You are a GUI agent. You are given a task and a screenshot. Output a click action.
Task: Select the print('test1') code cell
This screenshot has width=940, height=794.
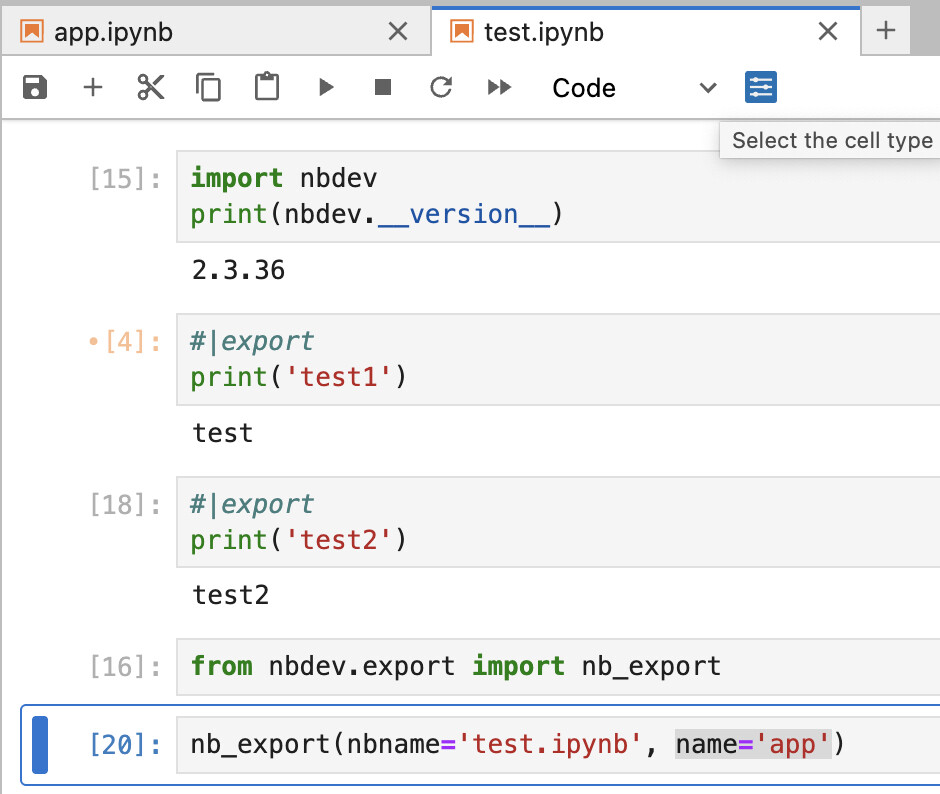click(x=560, y=359)
